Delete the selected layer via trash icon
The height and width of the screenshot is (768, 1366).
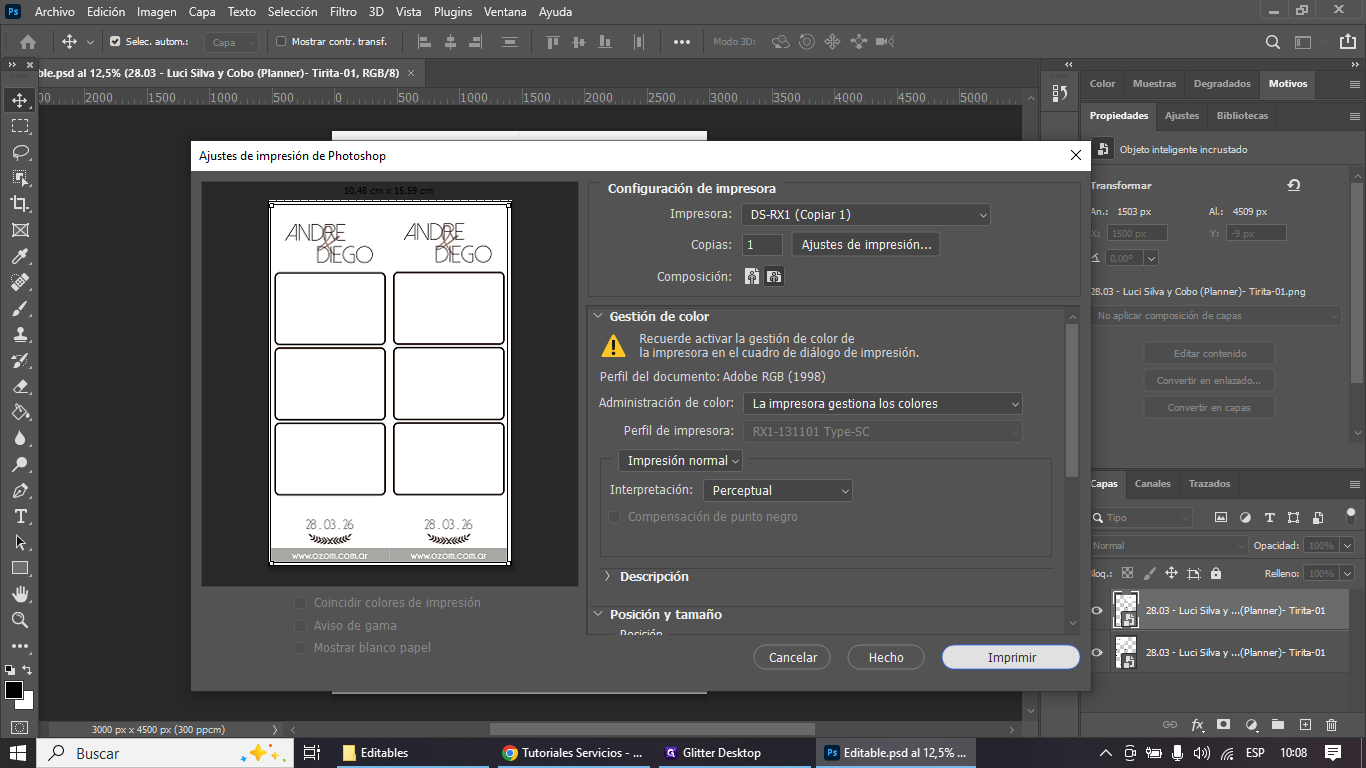click(1331, 725)
